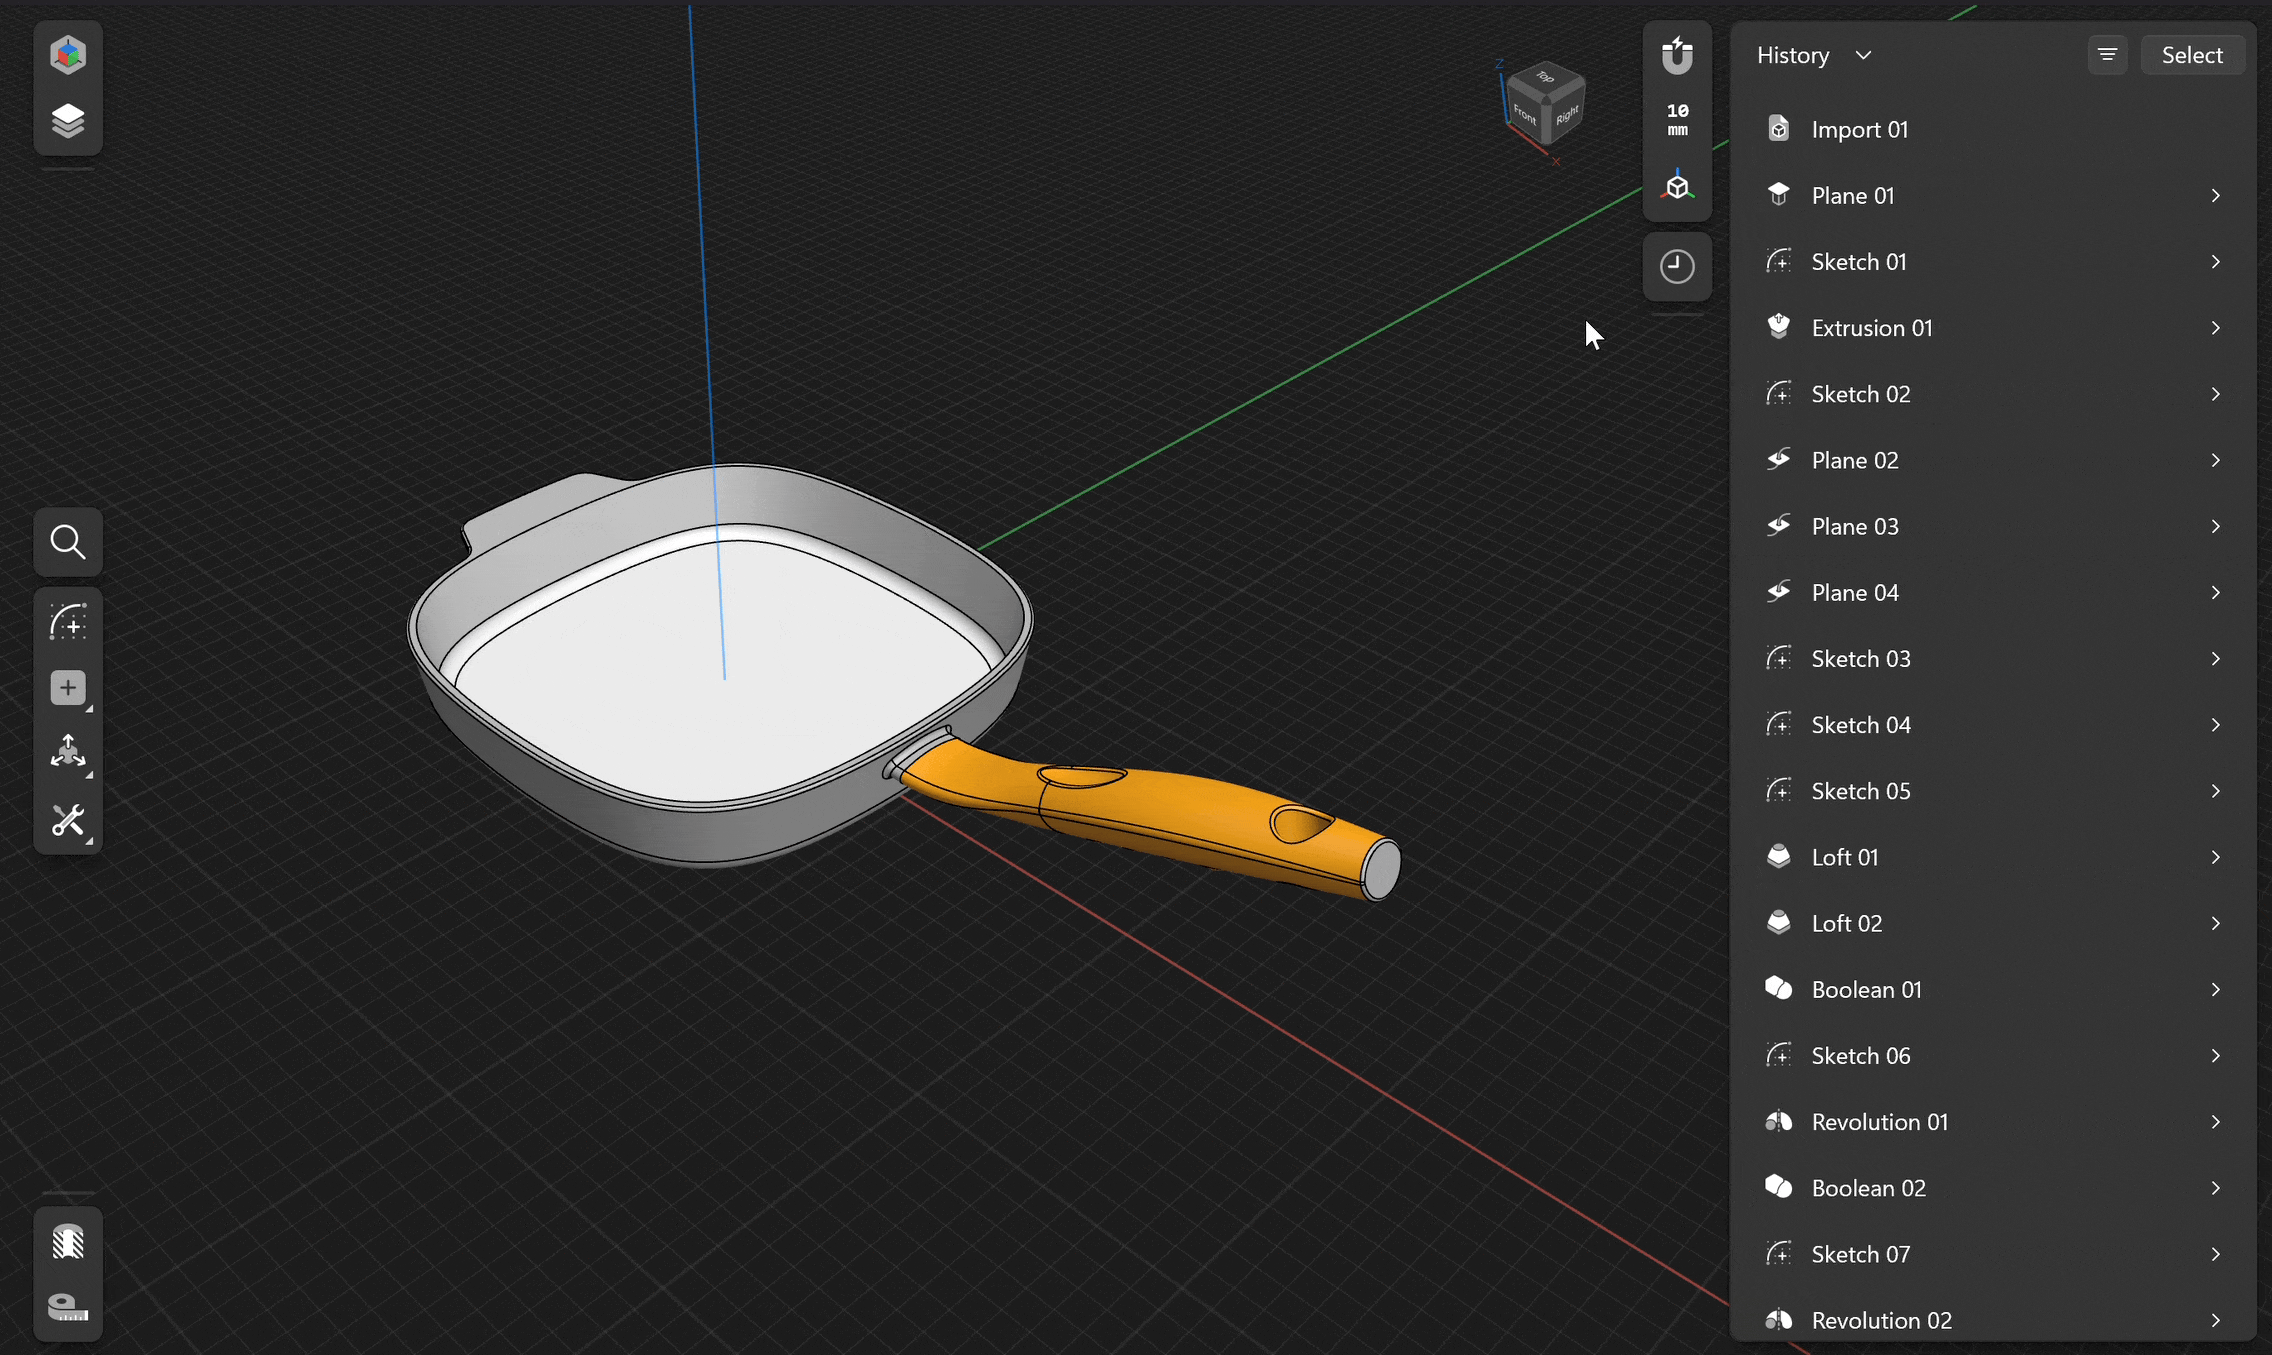Click the Top face of view cube
2272x1355 pixels.
pyautogui.click(x=1545, y=77)
